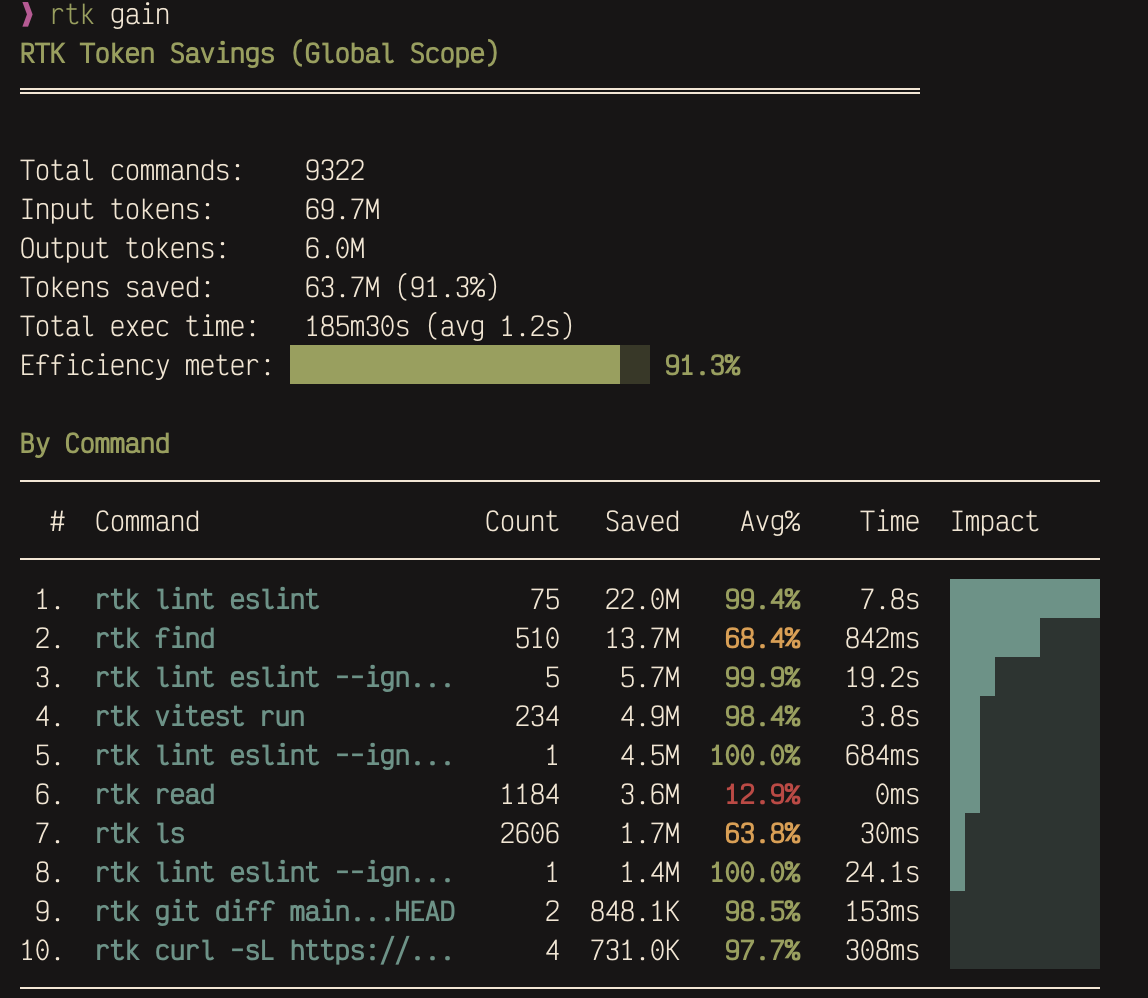
Task: Click the Count column header
Action: pyautogui.click(x=521, y=521)
